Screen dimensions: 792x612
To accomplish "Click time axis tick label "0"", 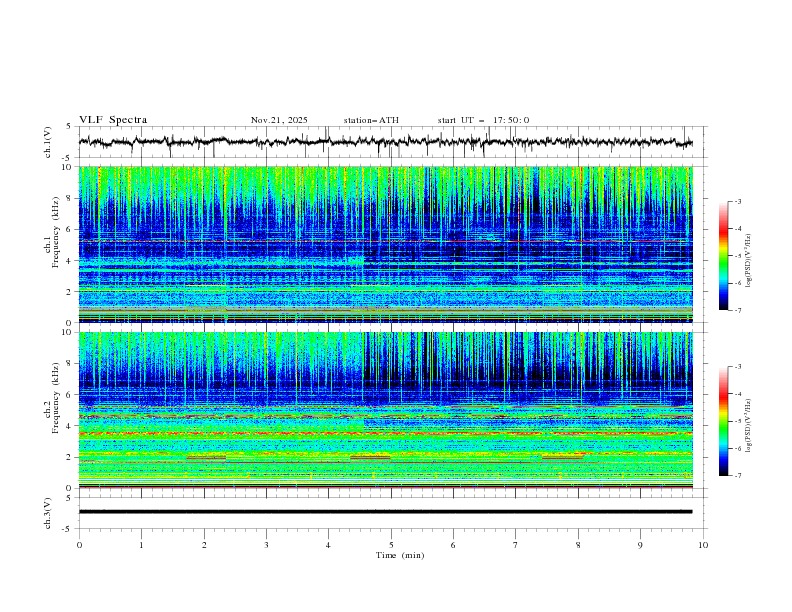I will pos(79,545).
